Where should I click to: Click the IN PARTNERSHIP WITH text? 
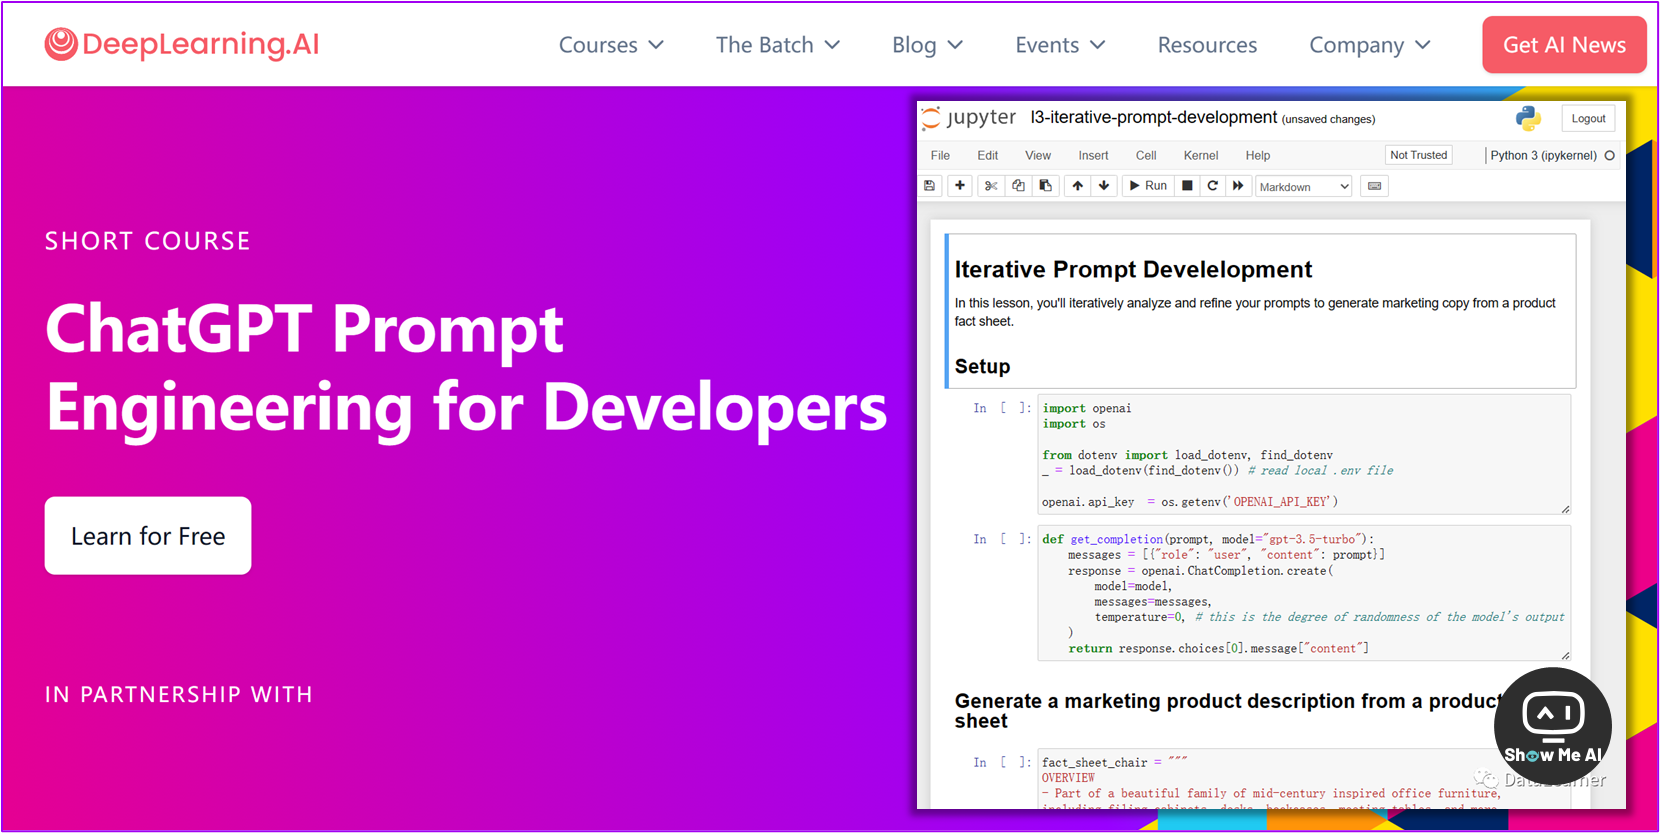pos(179,694)
